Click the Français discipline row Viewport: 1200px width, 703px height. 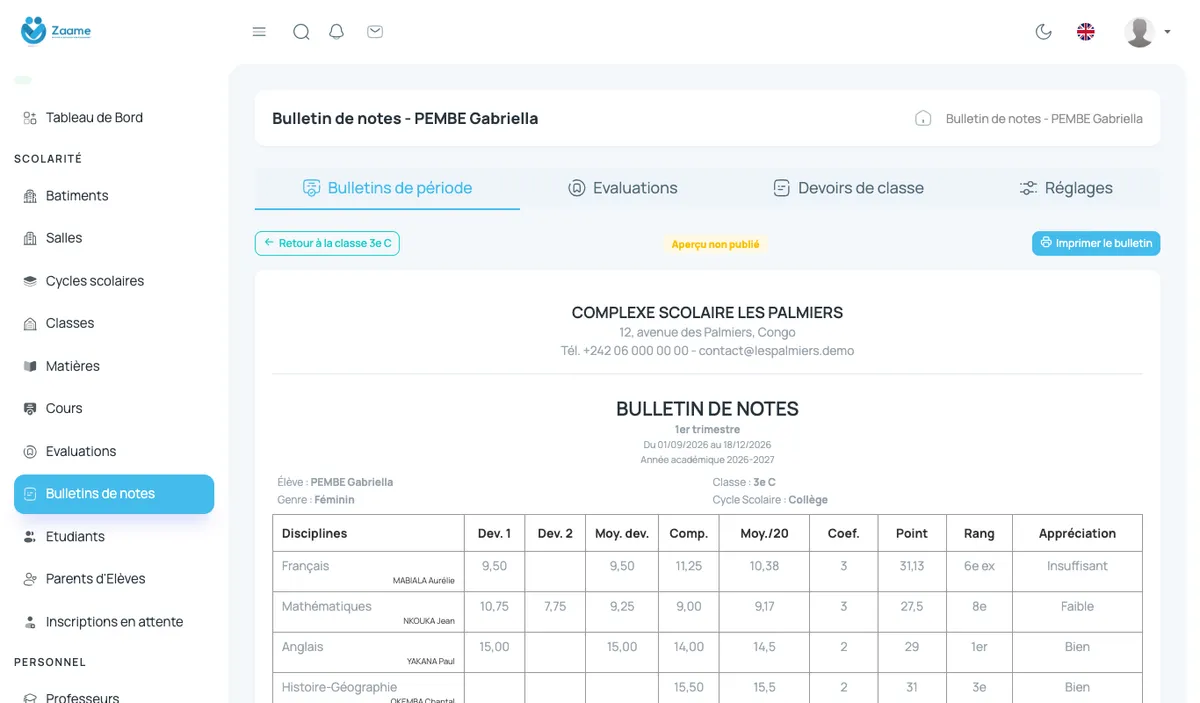click(707, 571)
